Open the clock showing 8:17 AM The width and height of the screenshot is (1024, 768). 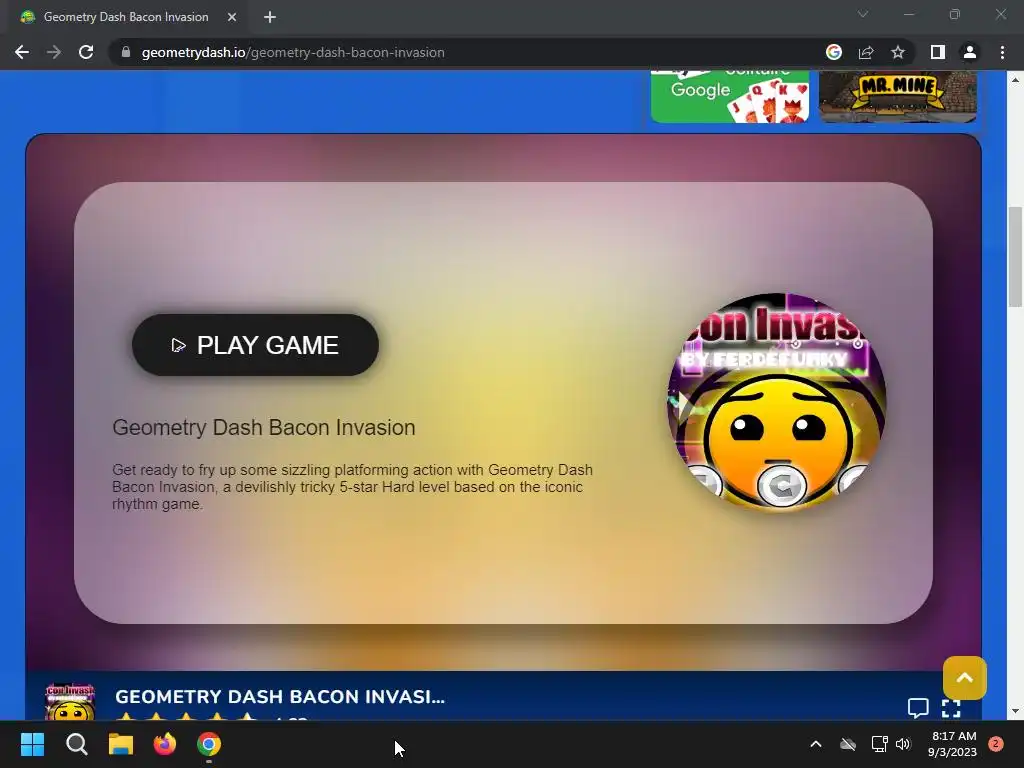(x=953, y=744)
